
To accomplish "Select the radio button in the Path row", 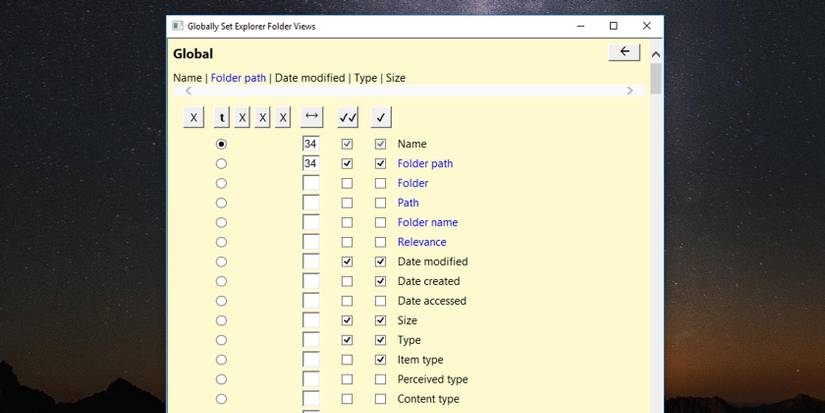I will point(222,203).
